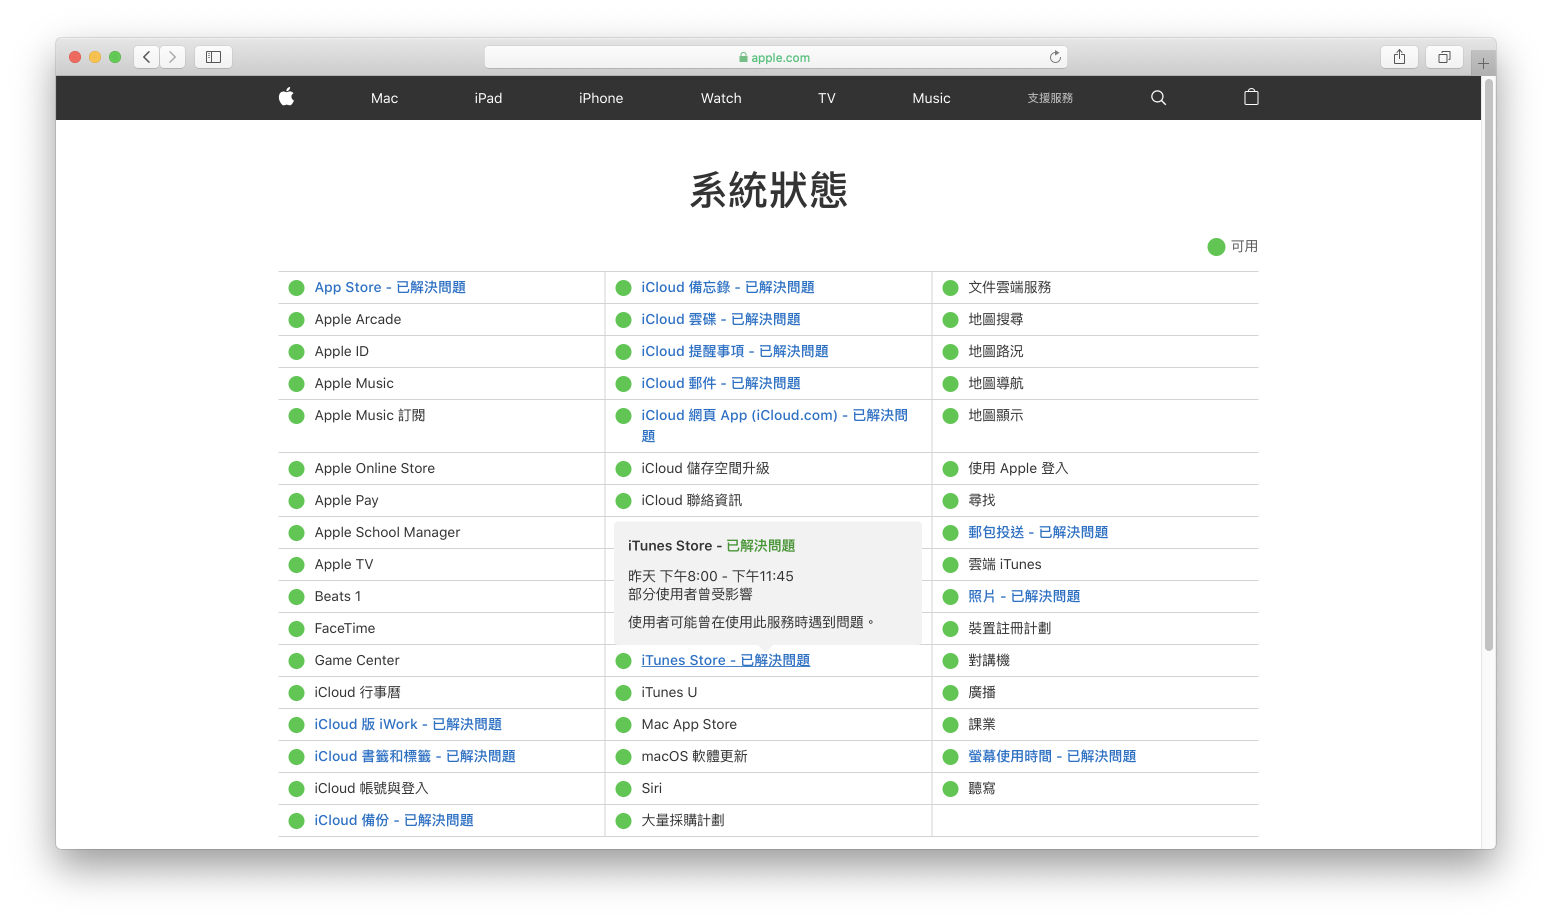Click Mac App Store status text

689,724
